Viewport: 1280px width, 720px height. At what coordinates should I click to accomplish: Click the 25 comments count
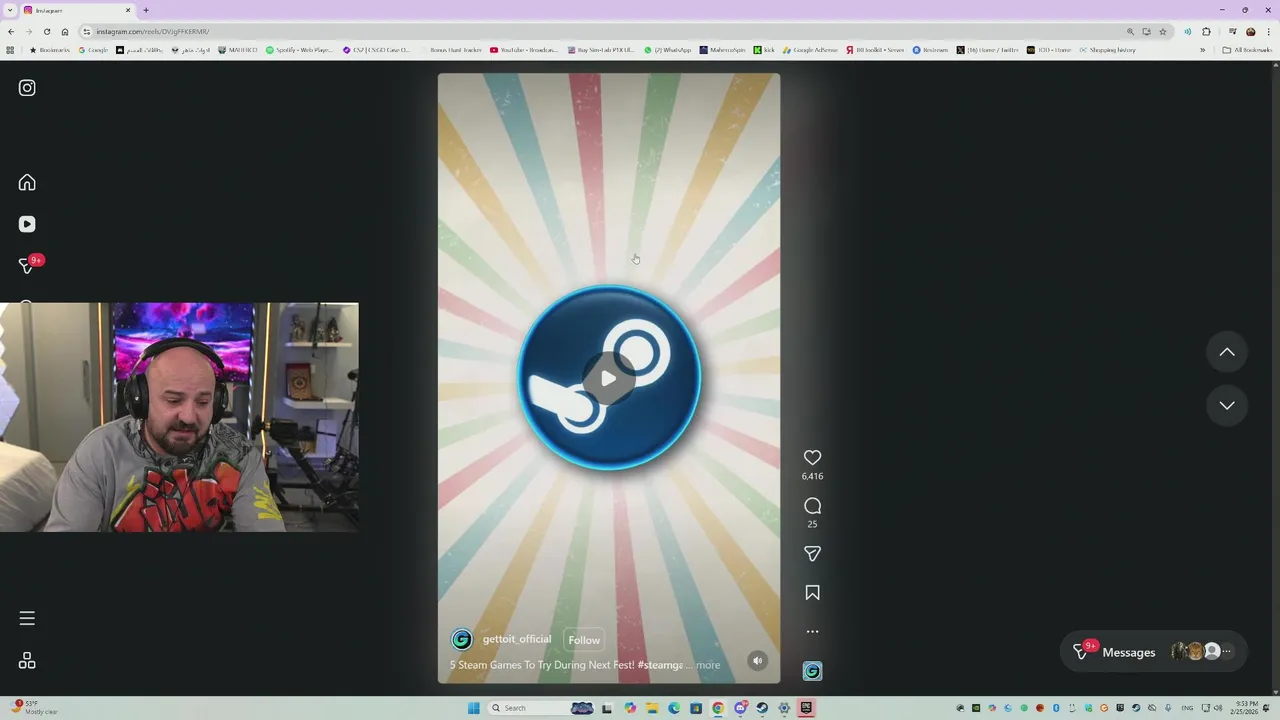[x=812, y=524]
